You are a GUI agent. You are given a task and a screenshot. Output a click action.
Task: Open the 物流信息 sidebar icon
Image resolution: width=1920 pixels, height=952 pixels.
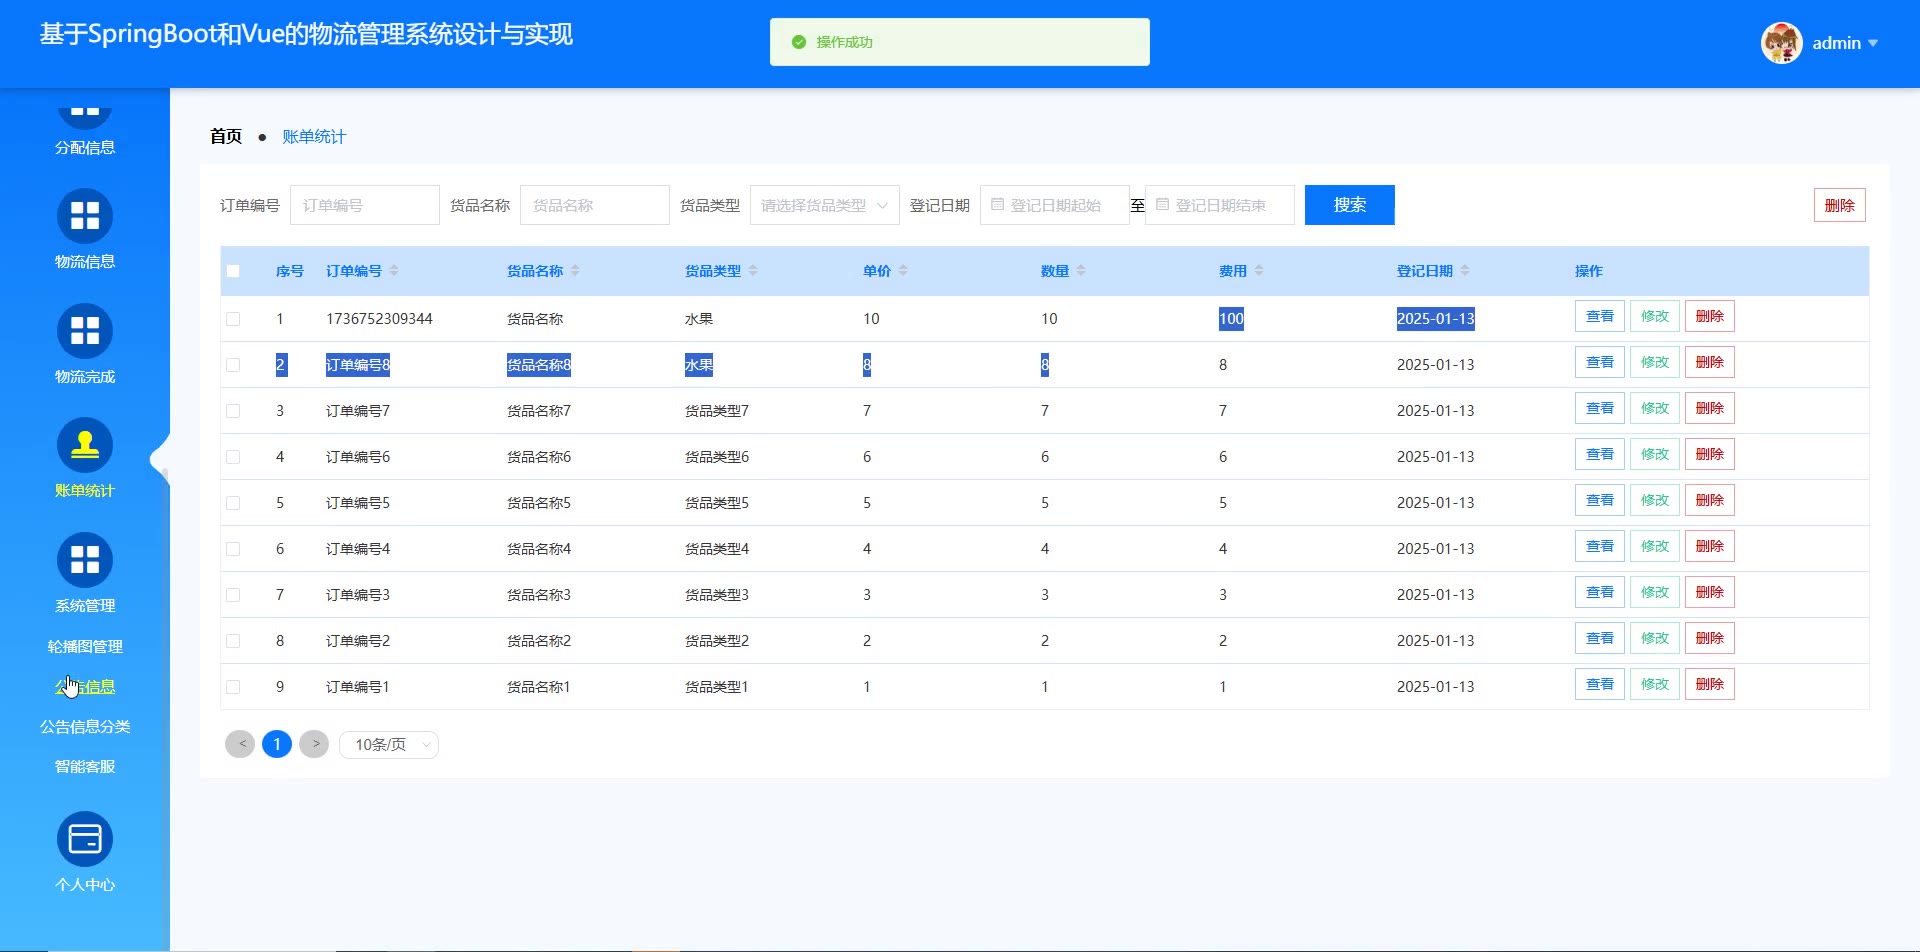[85, 216]
